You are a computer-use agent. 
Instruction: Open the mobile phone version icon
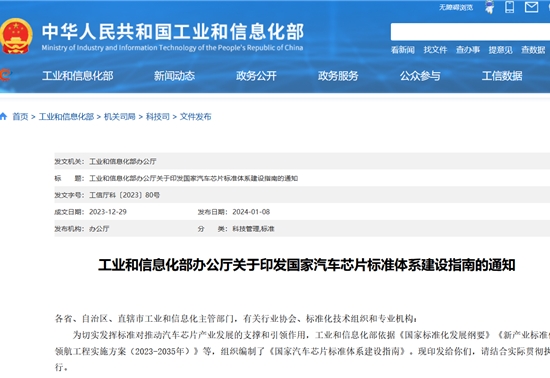coord(510,7)
